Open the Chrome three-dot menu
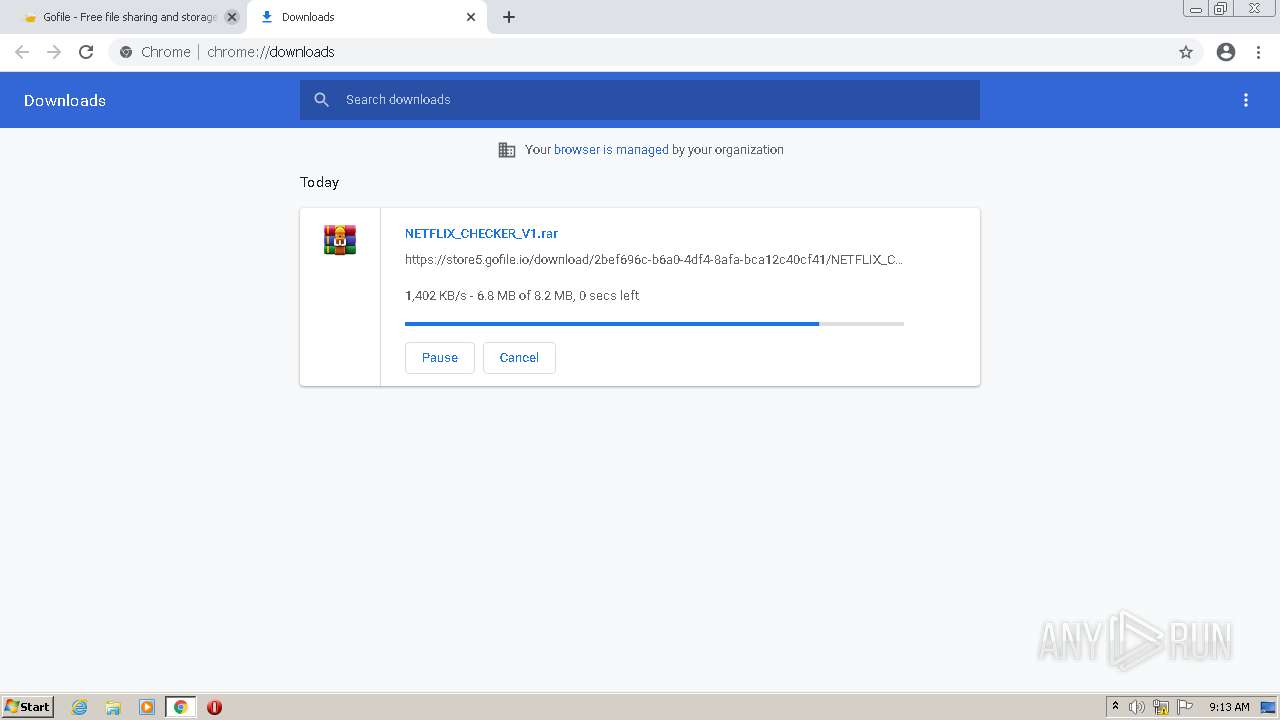The width and height of the screenshot is (1280, 720). 1259,52
